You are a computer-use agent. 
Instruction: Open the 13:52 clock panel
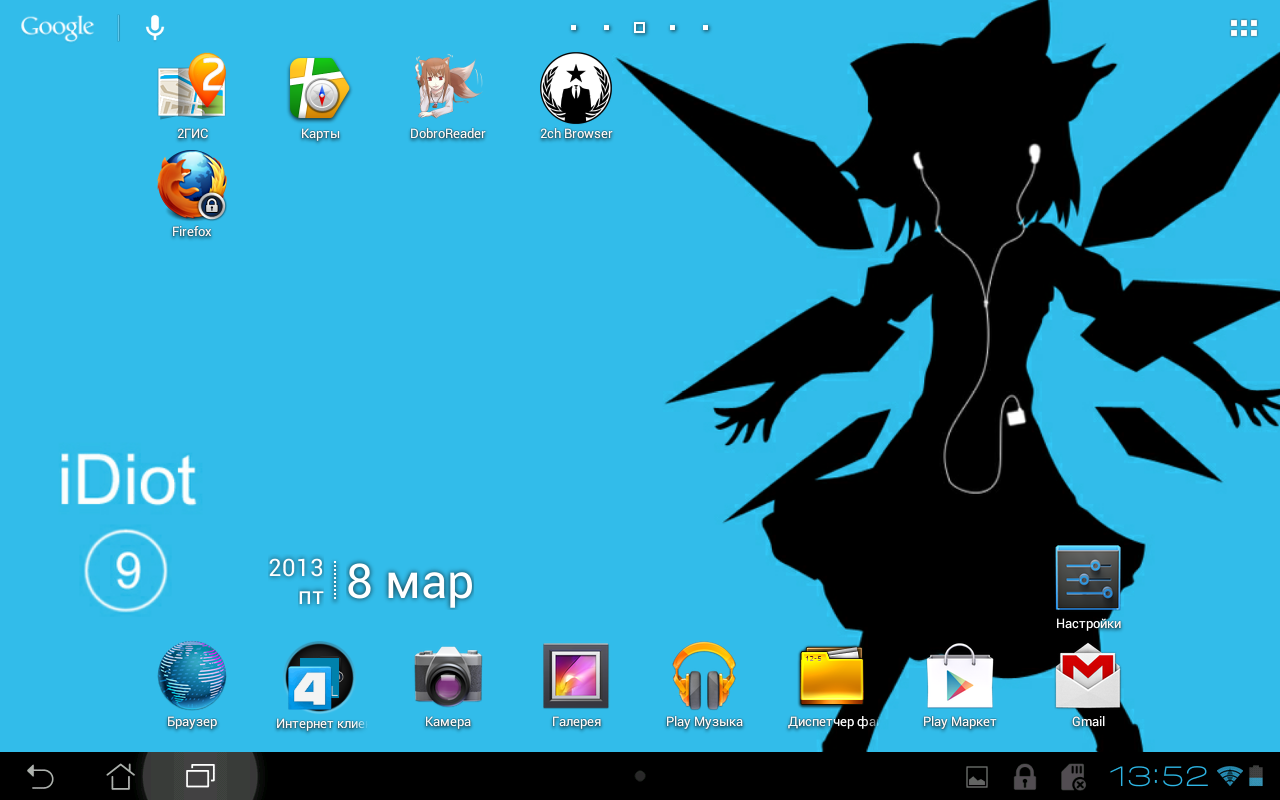(1159, 776)
